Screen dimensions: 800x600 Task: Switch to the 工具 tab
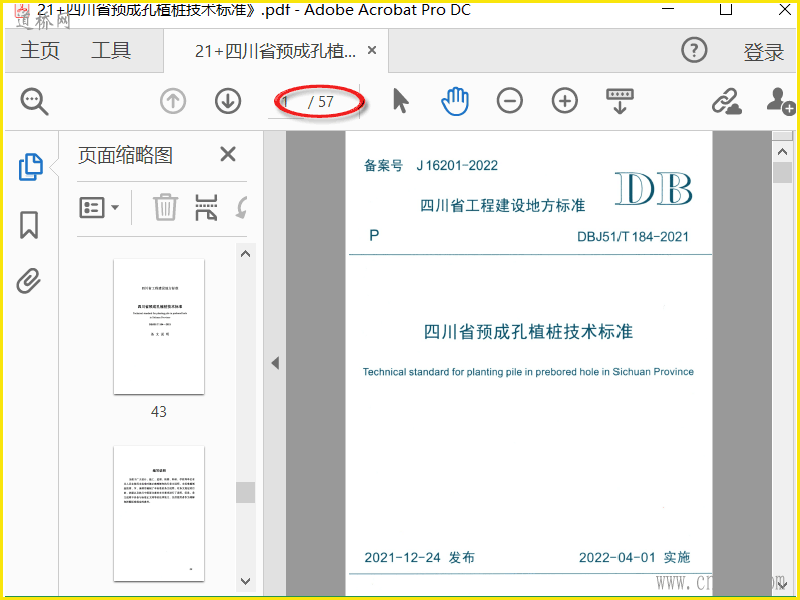pos(111,51)
